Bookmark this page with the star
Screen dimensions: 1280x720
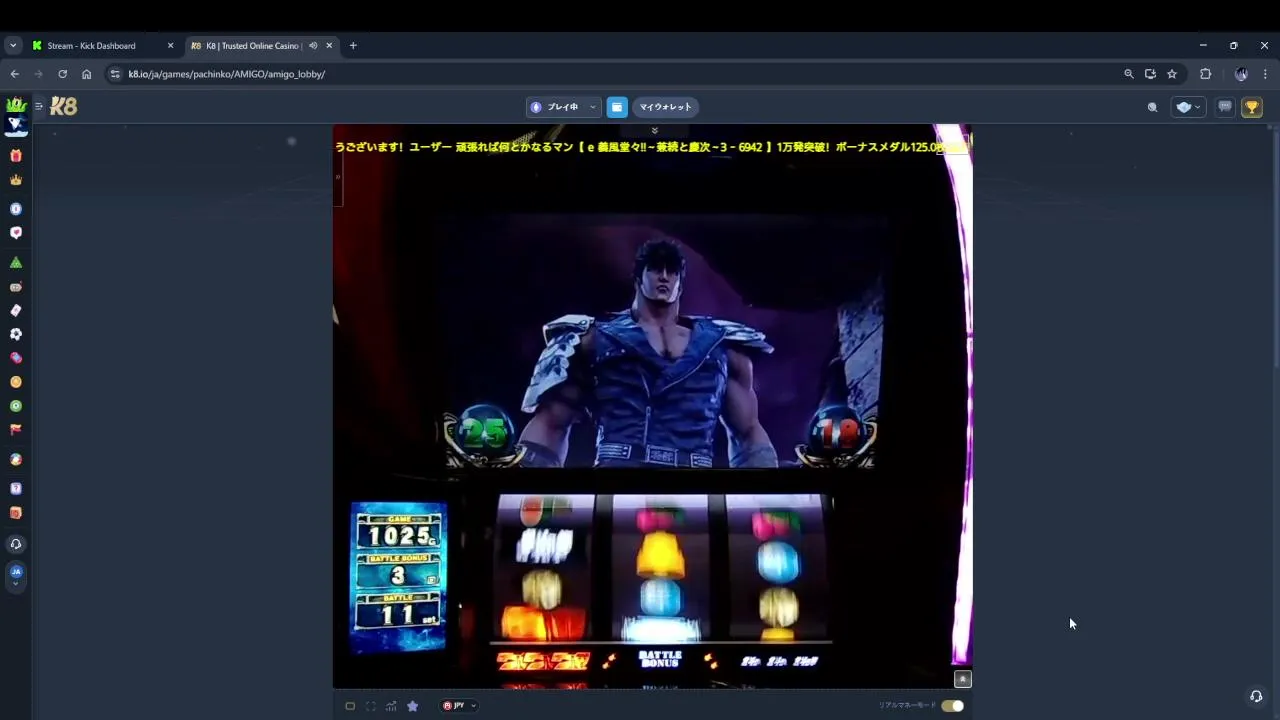point(1172,74)
